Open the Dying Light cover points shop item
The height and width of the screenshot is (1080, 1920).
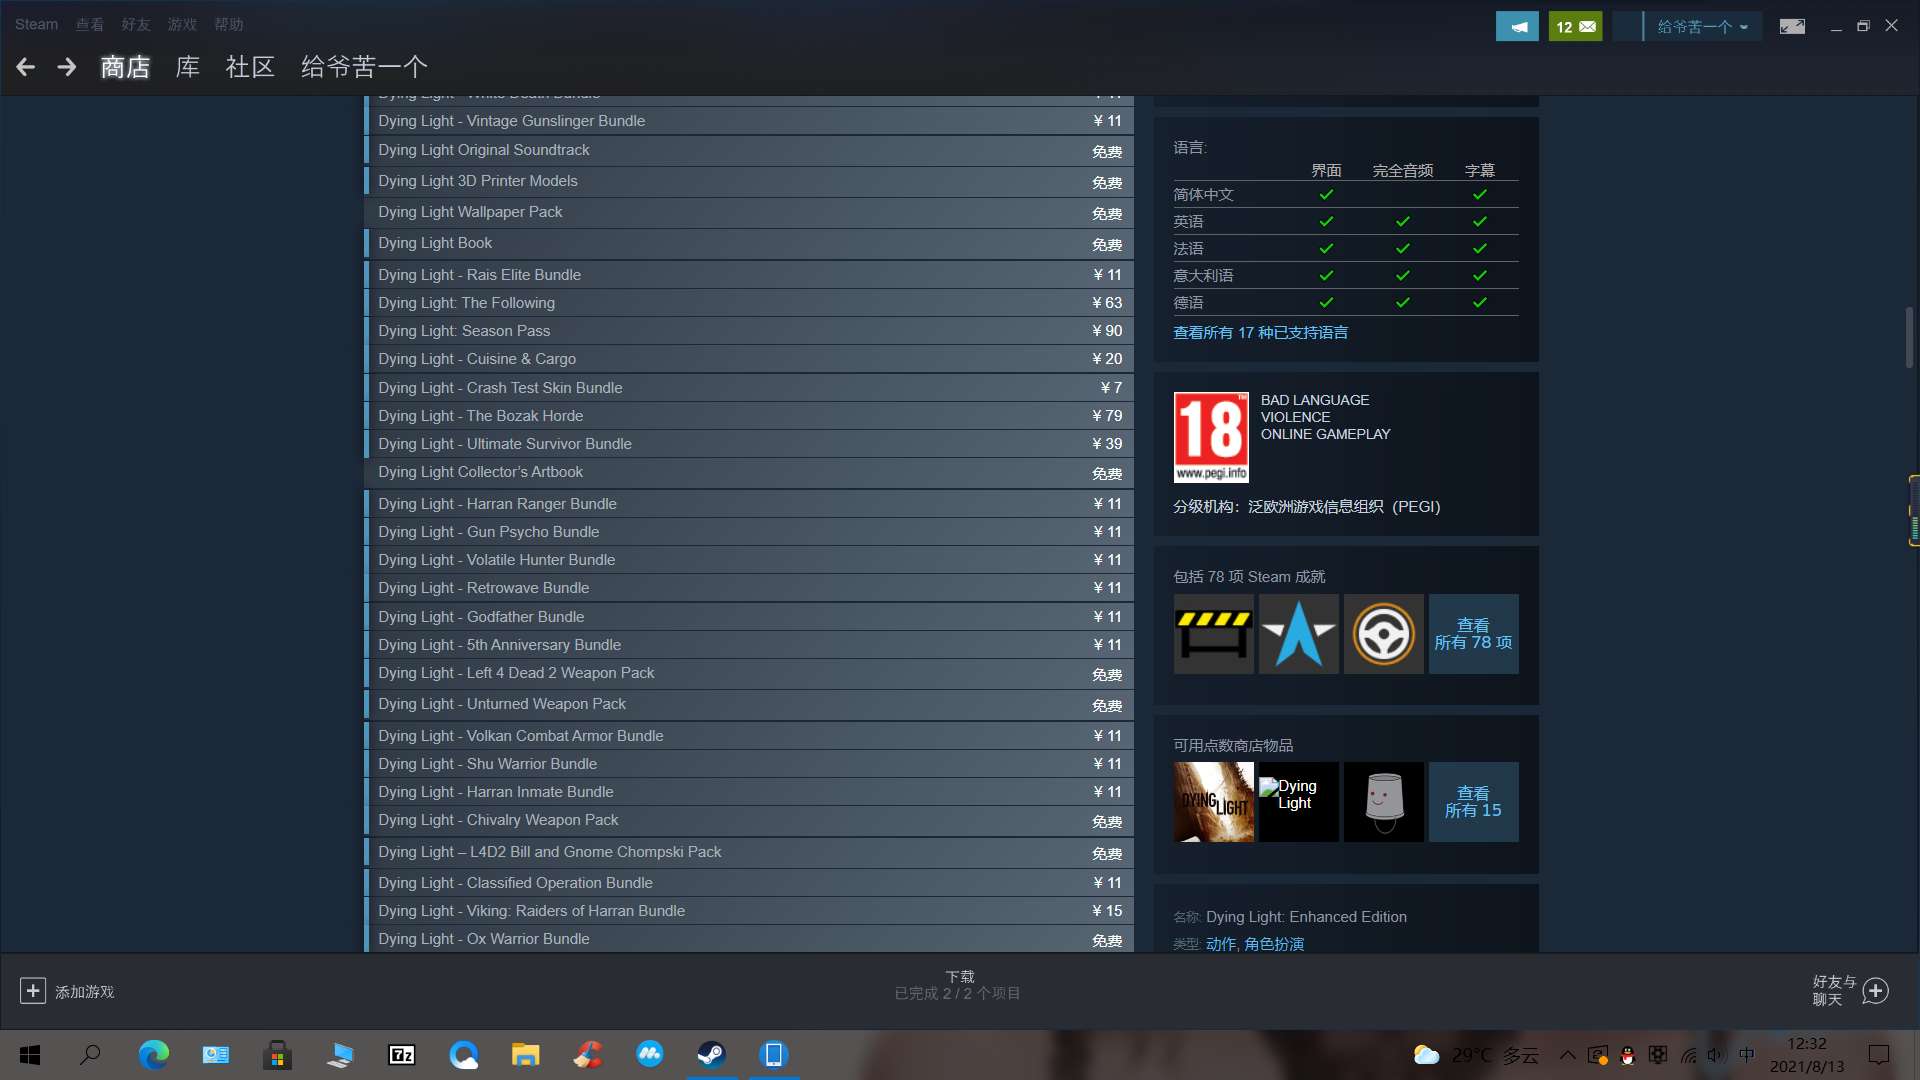1213,802
